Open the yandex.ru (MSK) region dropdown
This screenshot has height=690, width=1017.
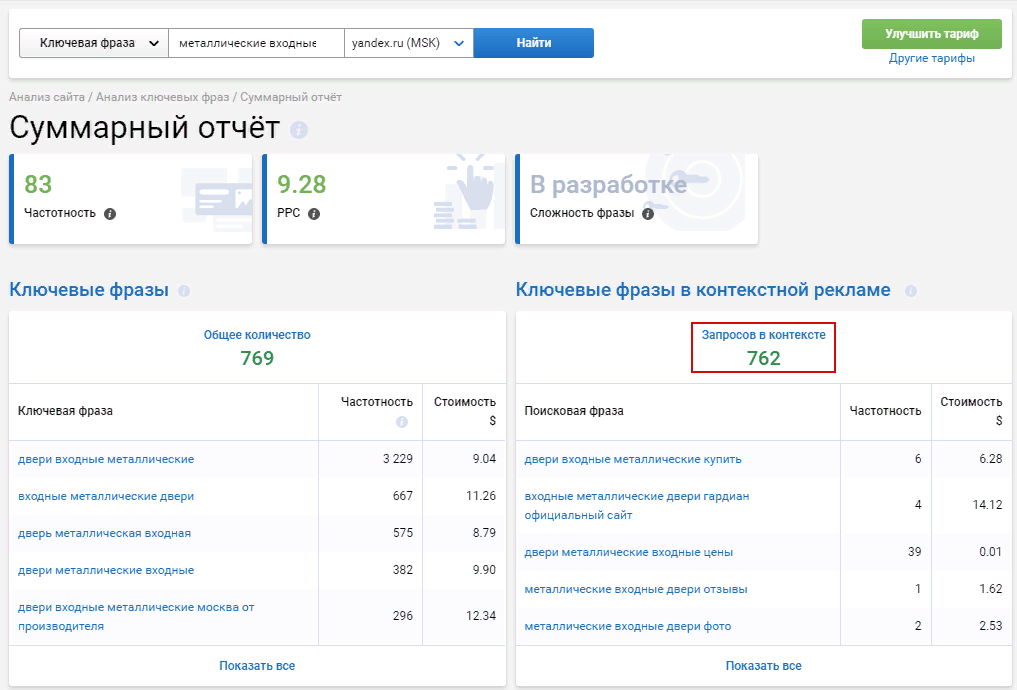pyautogui.click(x=409, y=43)
